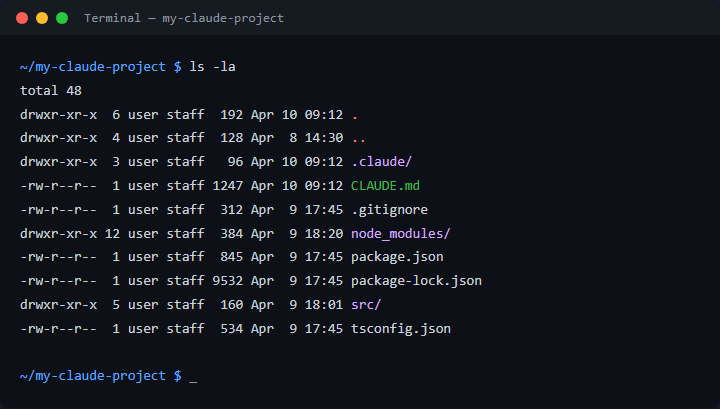Click the size '384' in the node_modules row
Screen dimensions: 720x409
click(231, 234)
